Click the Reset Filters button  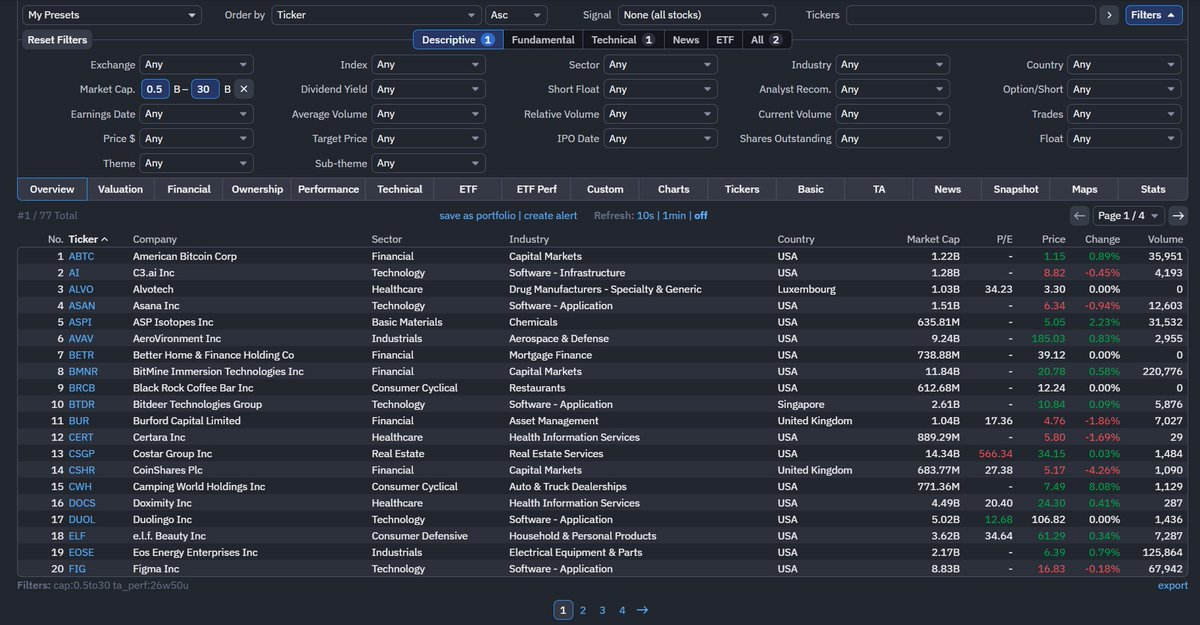pyautogui.click(x=57, y=40)
